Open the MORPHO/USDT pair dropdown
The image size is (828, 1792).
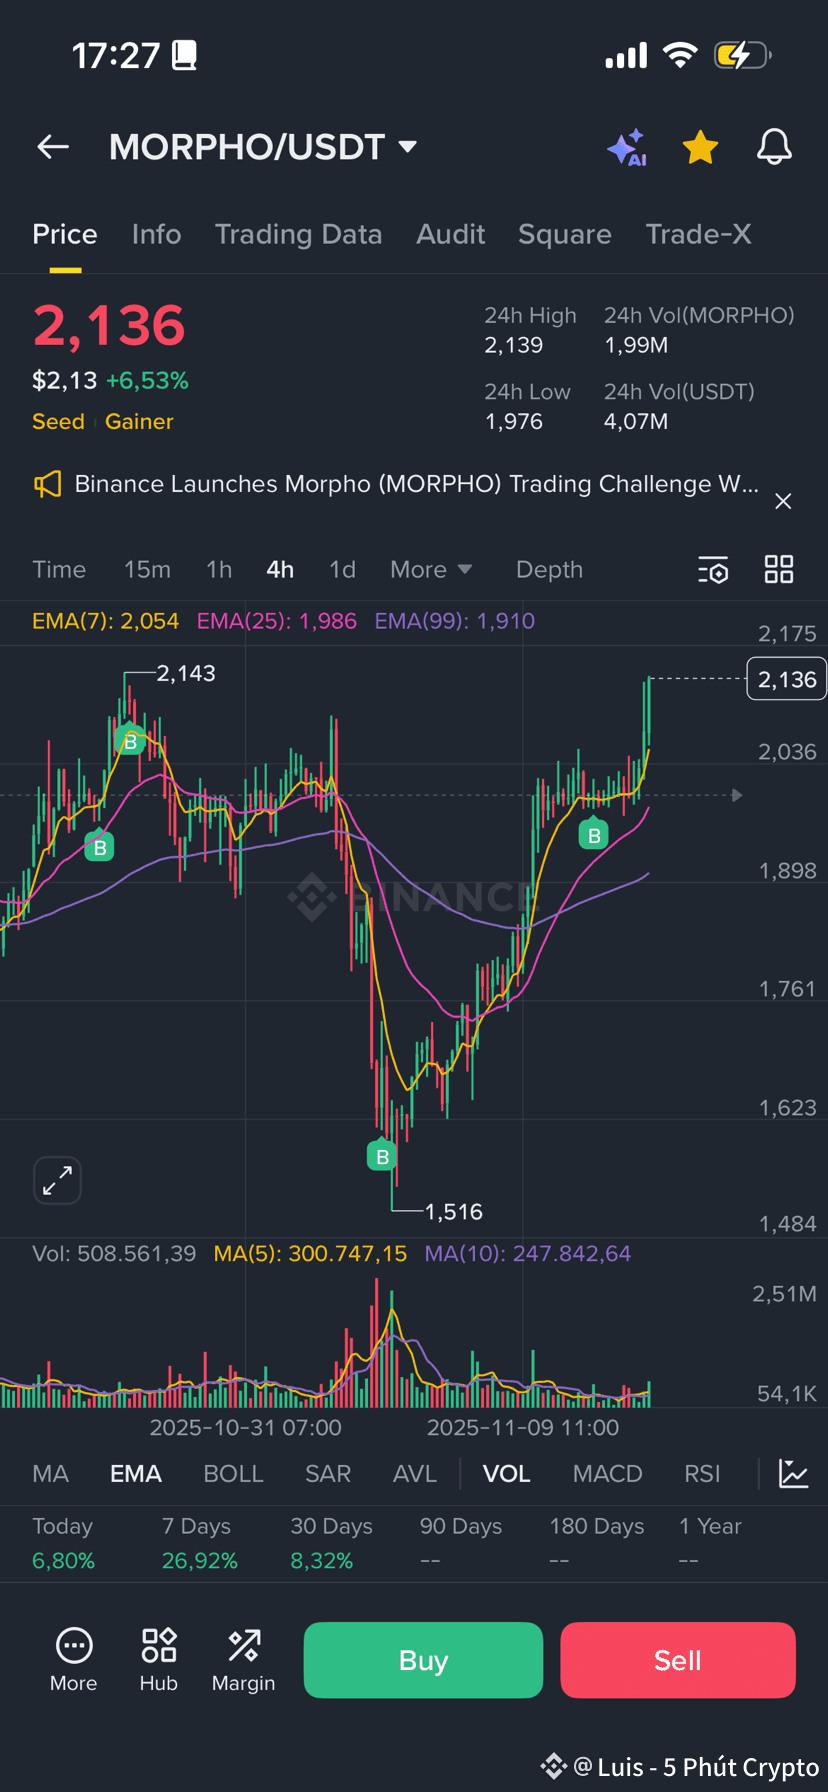pos(262,147)
